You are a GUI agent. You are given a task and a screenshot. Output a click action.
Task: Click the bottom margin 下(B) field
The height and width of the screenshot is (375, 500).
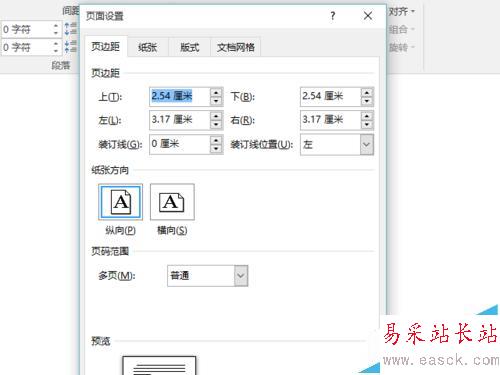click(330, 97)
